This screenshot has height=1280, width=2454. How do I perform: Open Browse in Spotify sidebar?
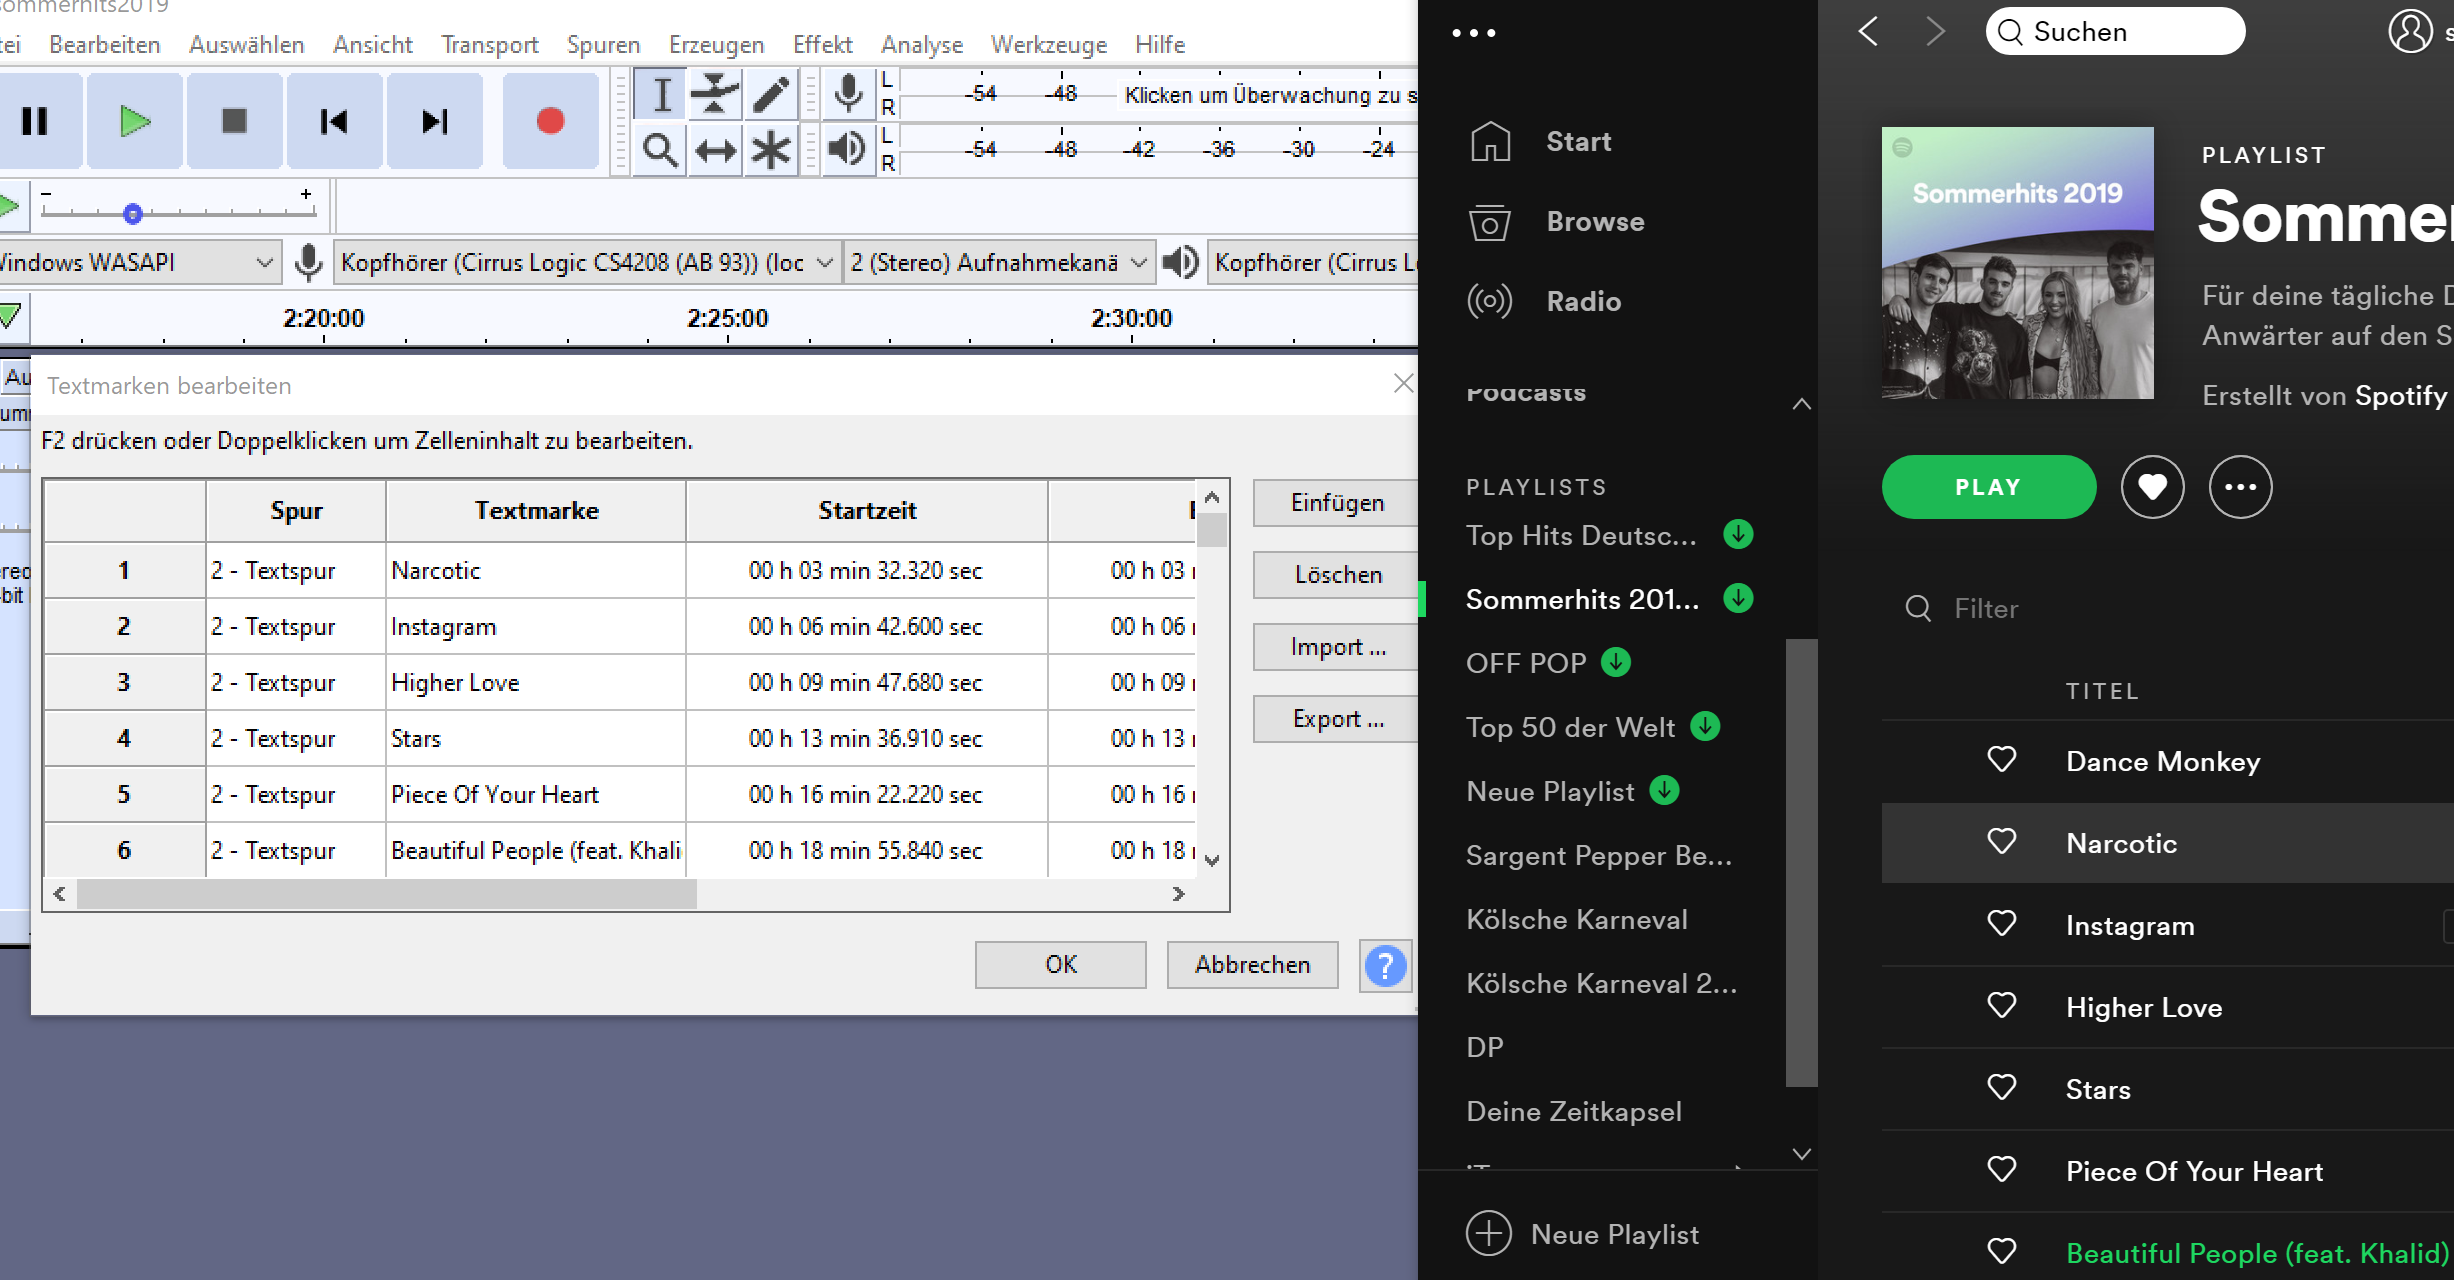pos(1595,222)
